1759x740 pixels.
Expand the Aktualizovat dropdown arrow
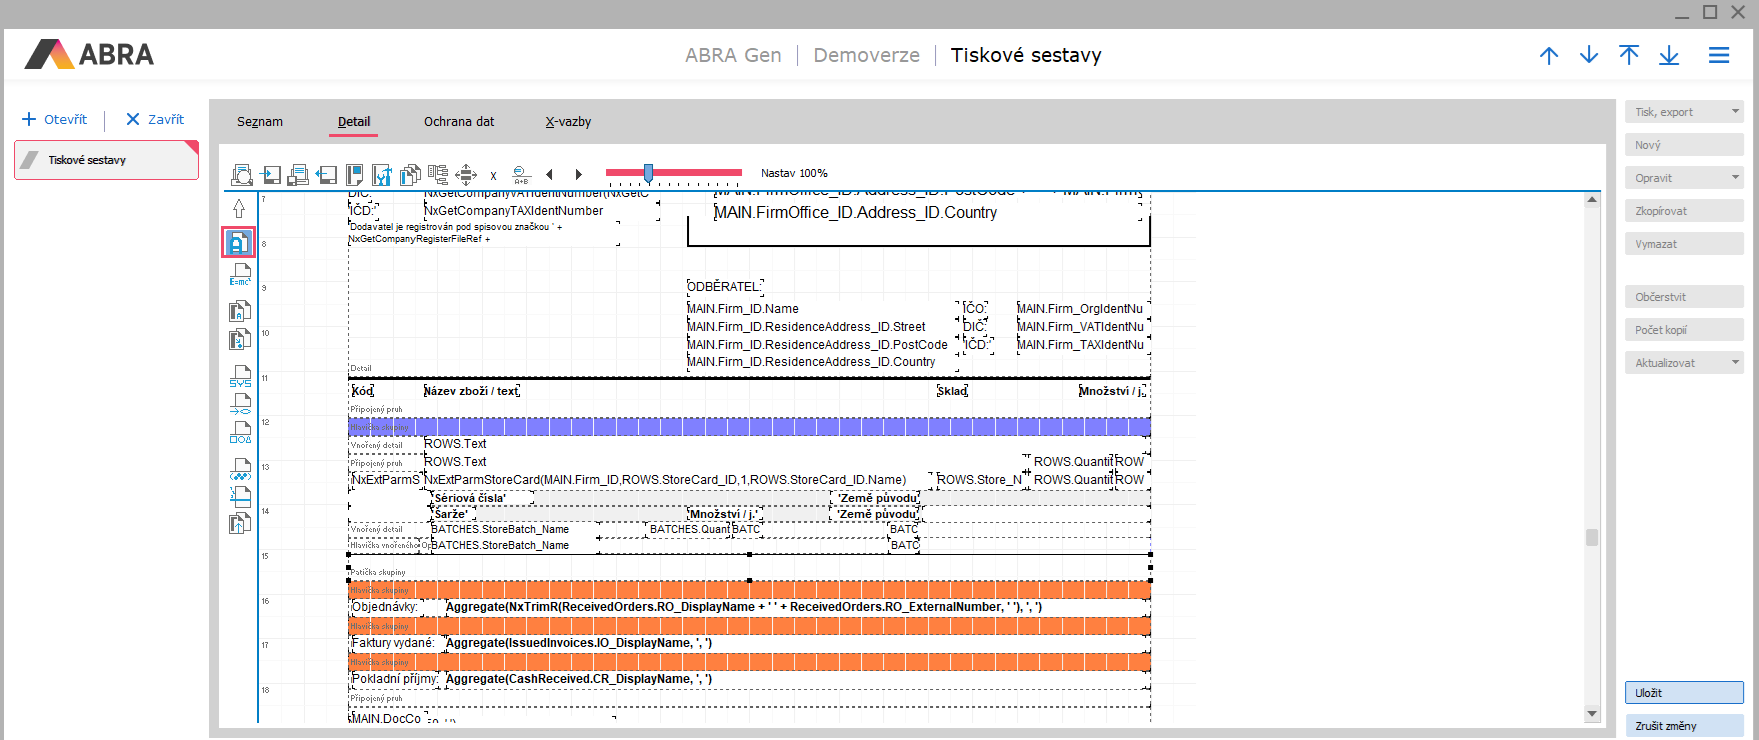click(1735, 363)
